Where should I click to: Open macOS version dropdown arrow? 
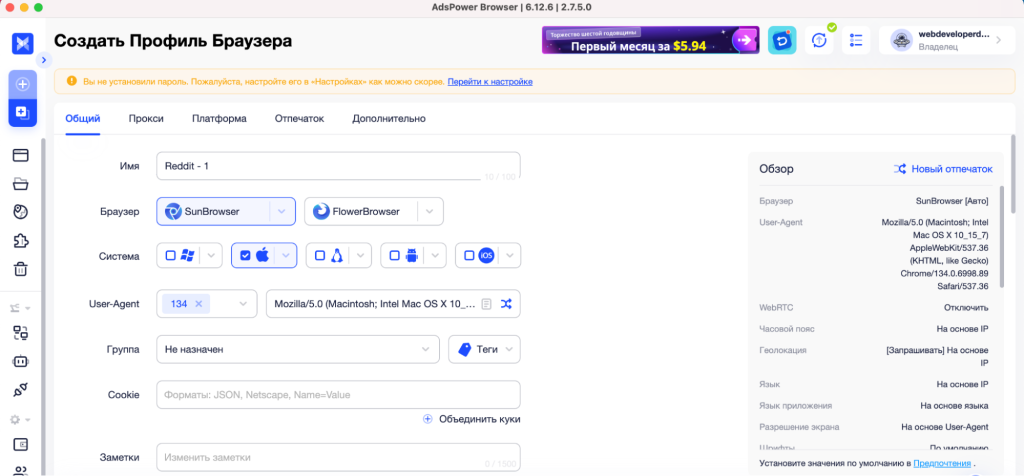[285, 256]
